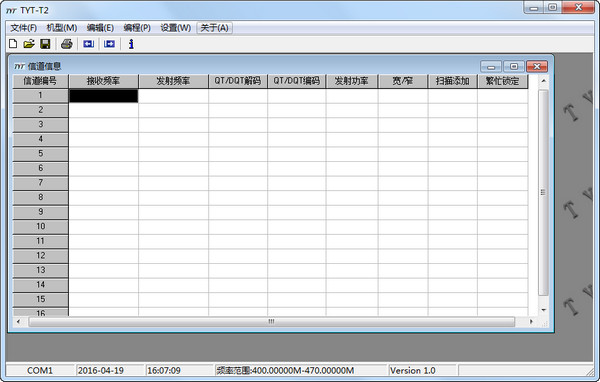Click horizontal scrollbar left arrow

click(18, 322)
